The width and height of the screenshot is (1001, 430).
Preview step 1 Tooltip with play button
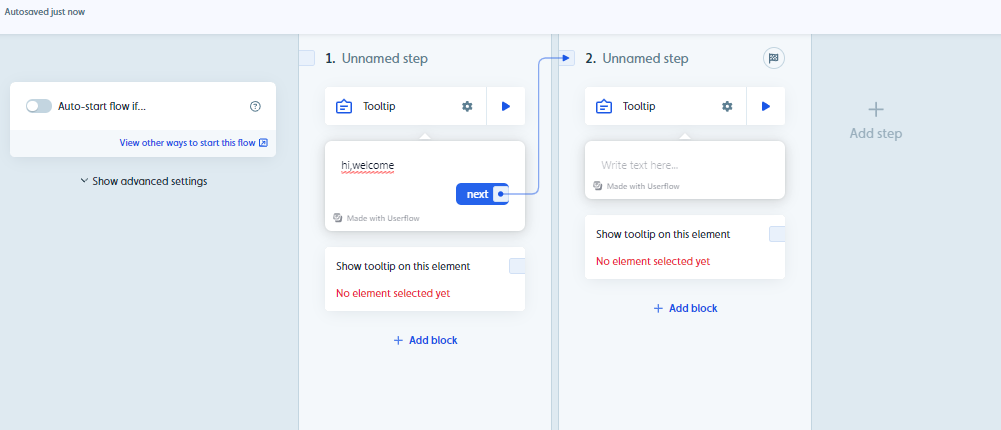coord(506,107)
